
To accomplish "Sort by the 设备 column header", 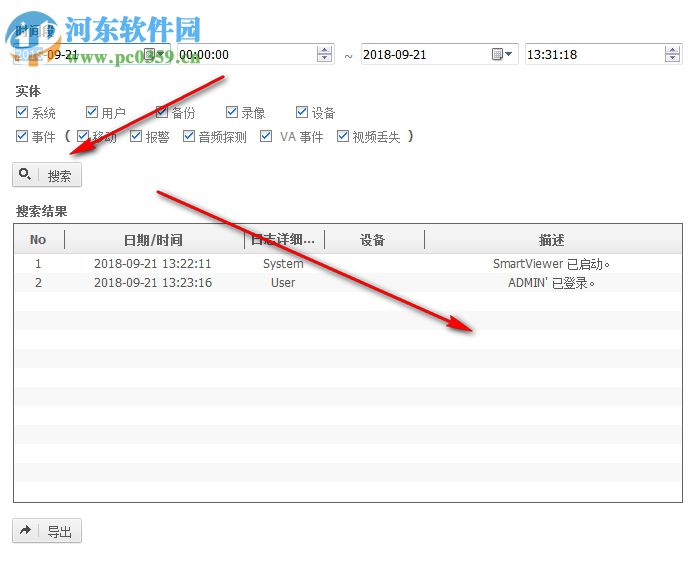I will (x=374, y=240).
